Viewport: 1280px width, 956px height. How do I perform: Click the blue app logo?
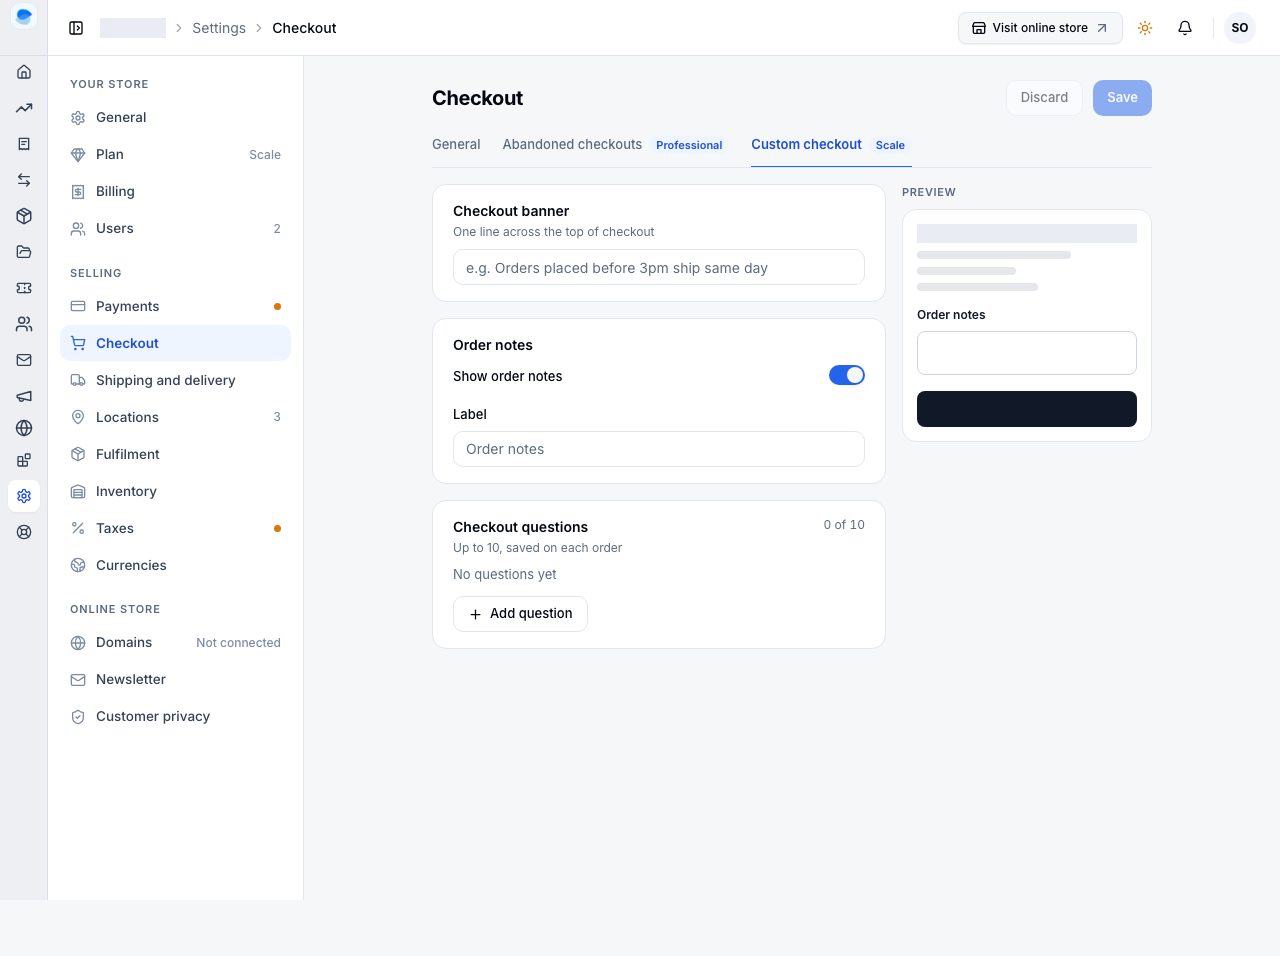(24, 17)
